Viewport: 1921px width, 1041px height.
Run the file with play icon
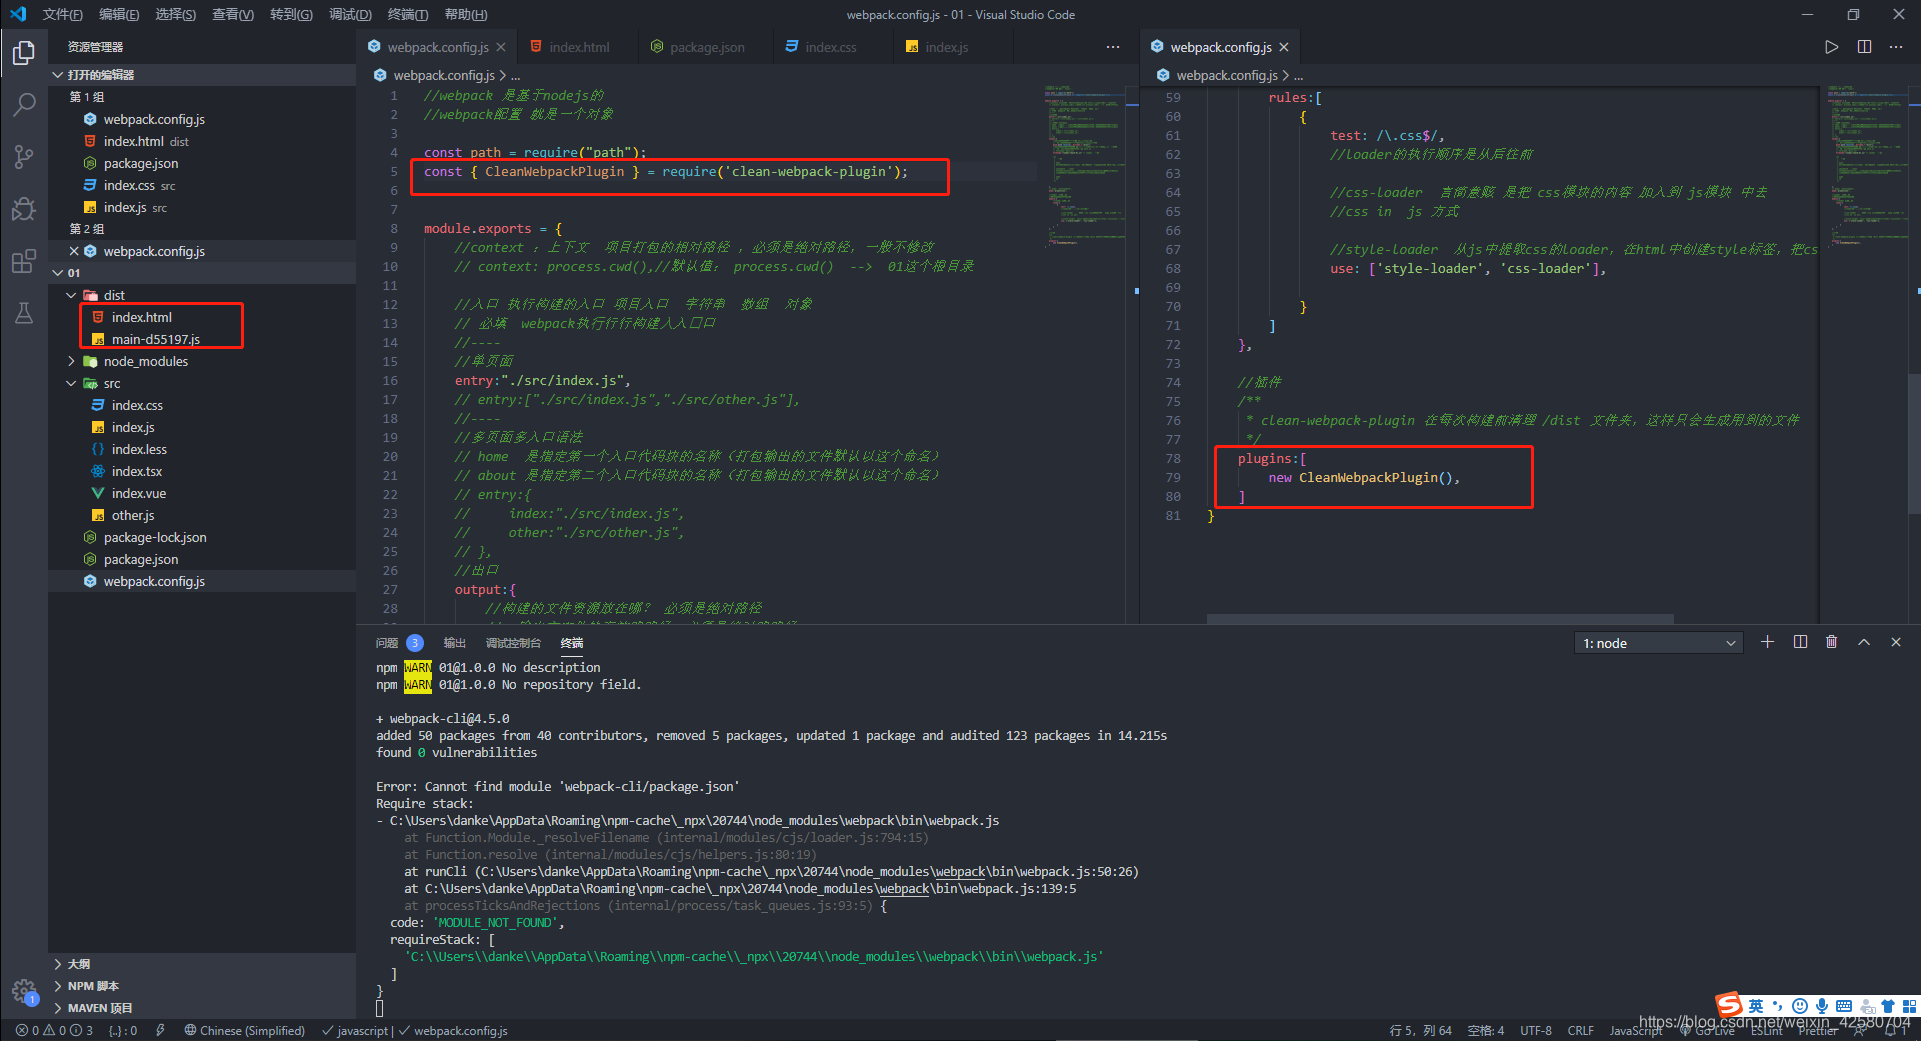[x=1831, y=47]
